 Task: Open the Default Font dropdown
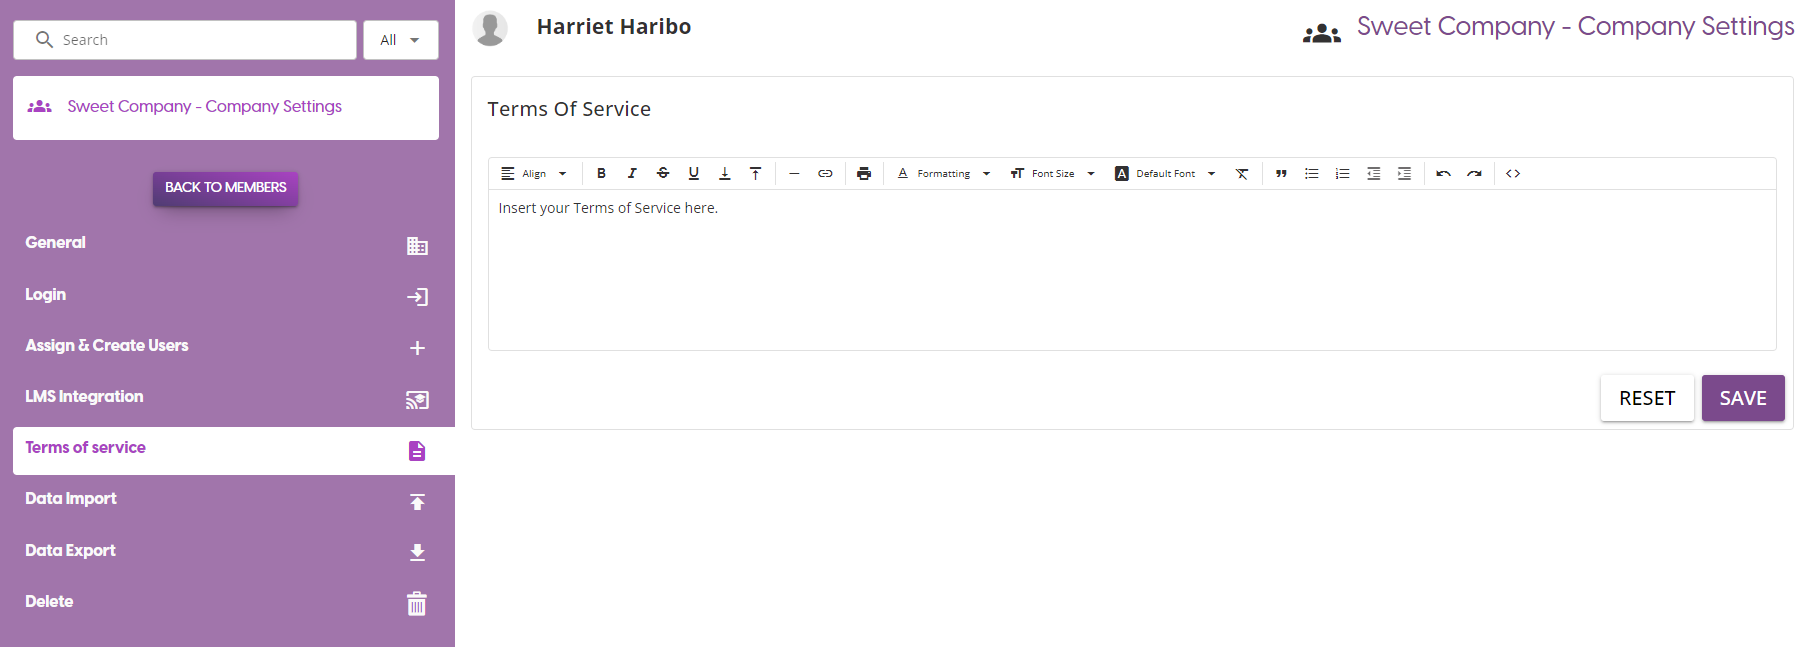click(1165, 174)
